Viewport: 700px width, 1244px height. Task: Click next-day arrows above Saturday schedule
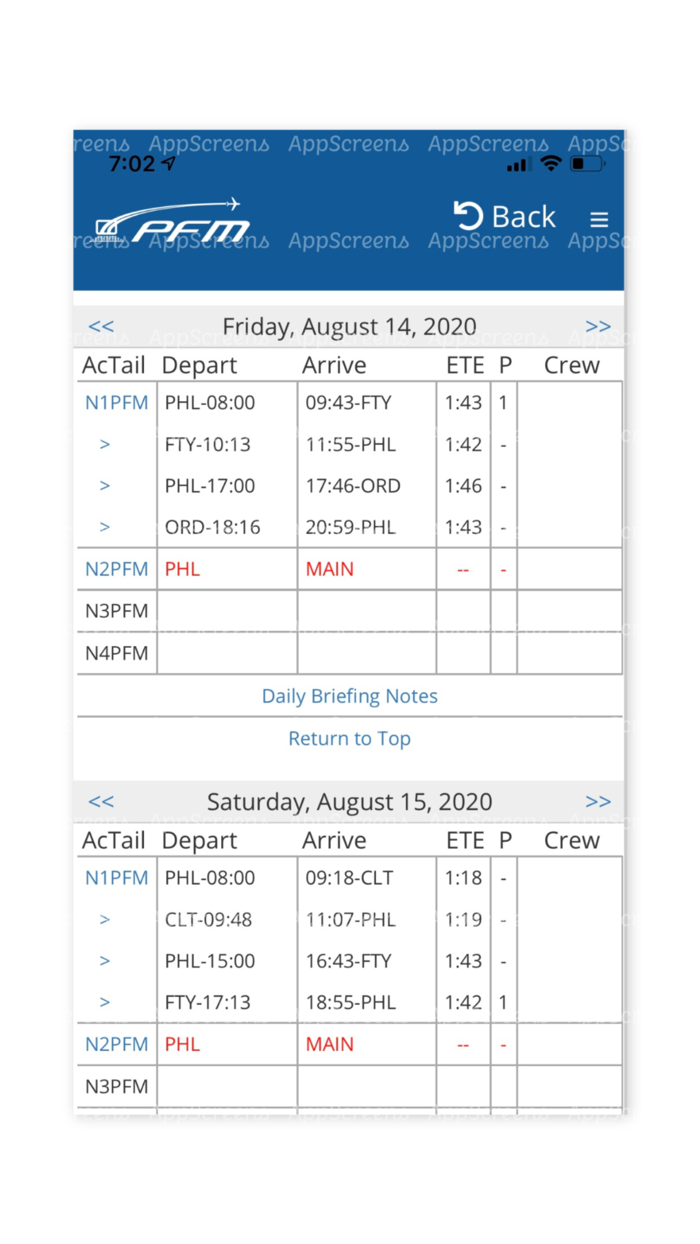point(598,801)
